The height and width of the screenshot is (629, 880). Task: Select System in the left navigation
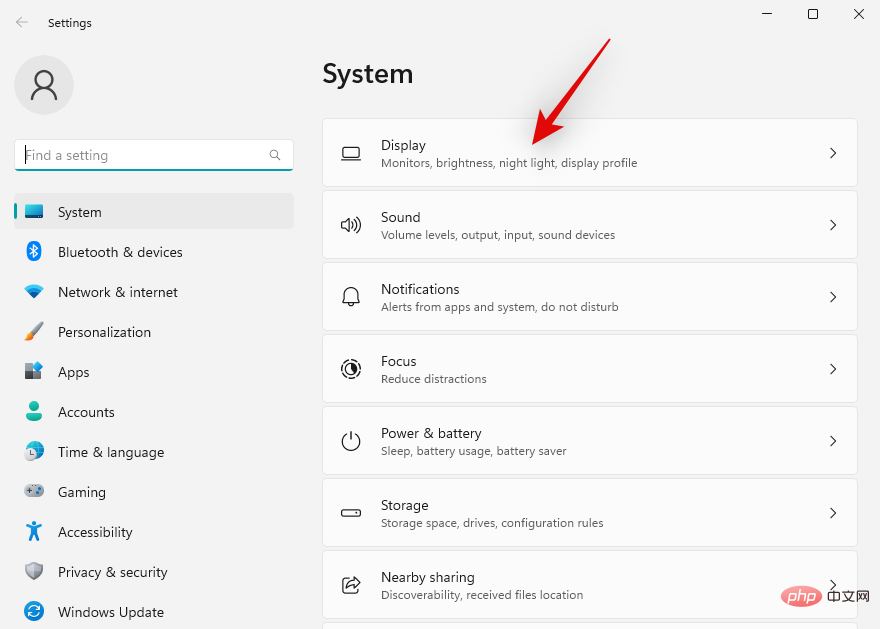(80, 212)
